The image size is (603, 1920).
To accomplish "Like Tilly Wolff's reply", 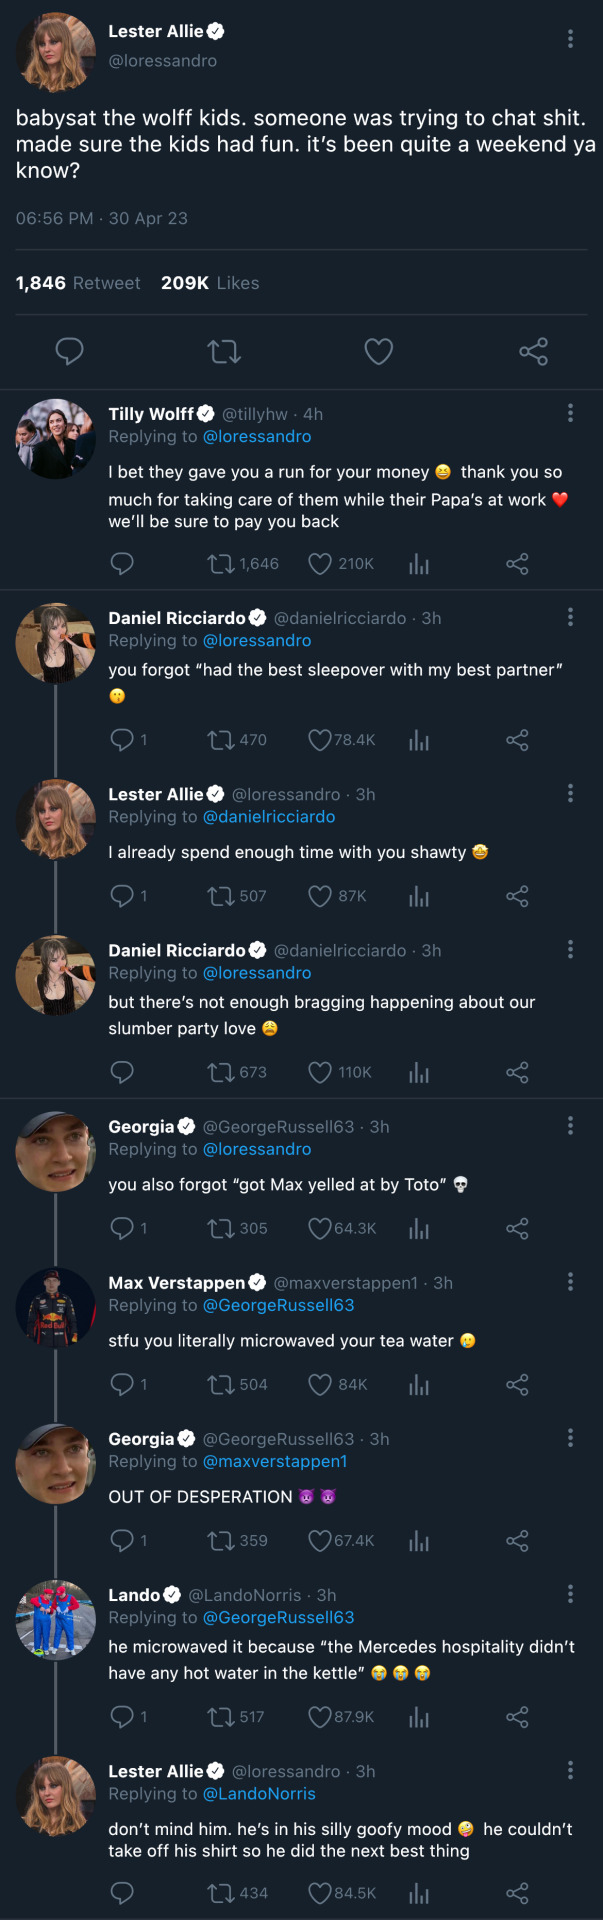I will tap(320, 564).
